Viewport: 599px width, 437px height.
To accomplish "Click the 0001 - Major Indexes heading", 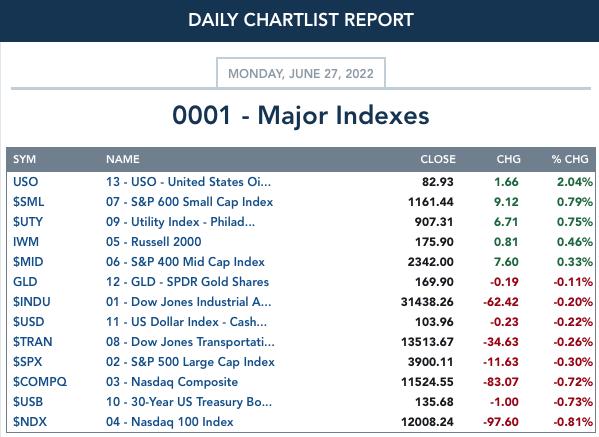I will (301, 115).
